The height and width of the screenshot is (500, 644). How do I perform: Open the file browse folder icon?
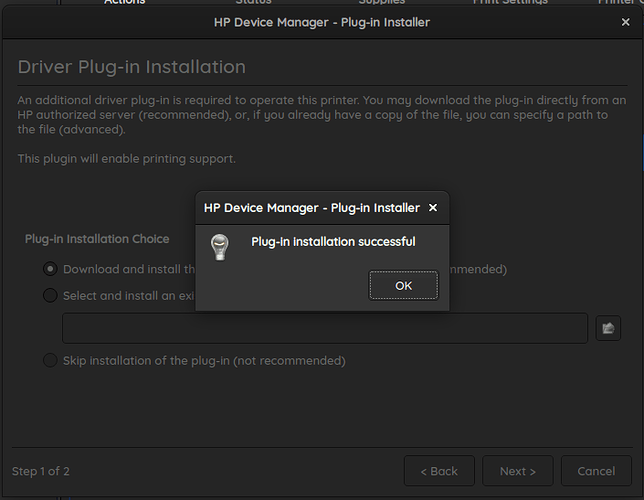click(608, 328)
